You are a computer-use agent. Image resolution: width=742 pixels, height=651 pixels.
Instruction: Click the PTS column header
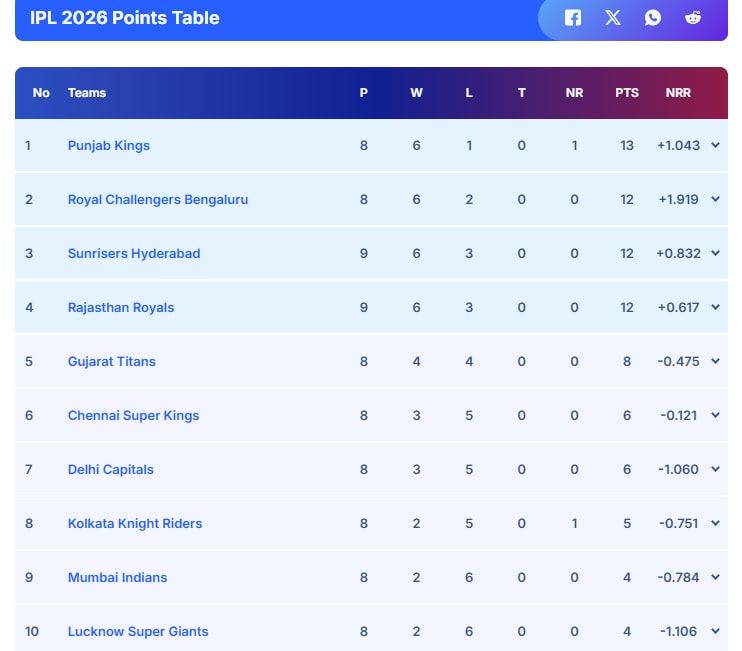click(627, 93)
